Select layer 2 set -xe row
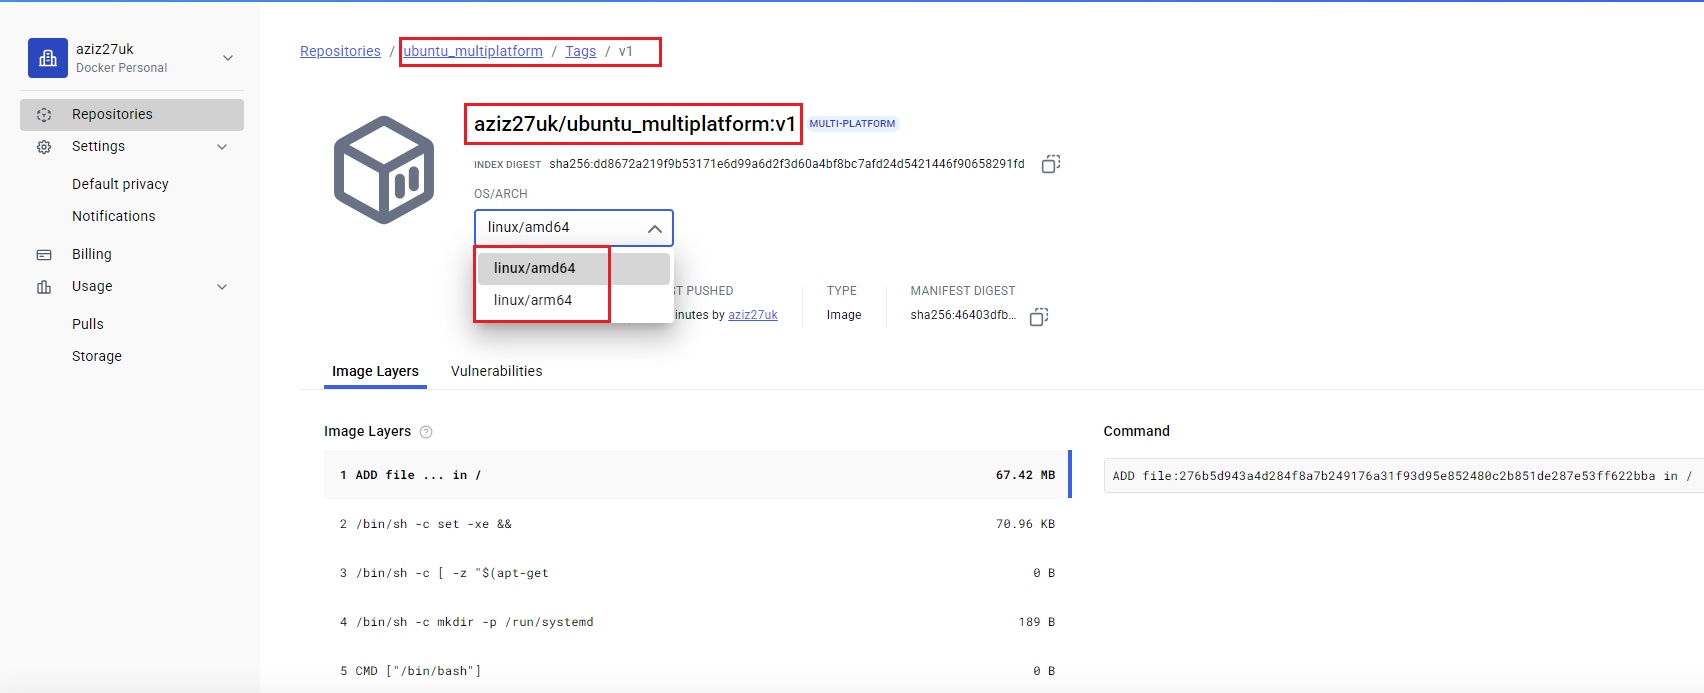 [696, 524]
